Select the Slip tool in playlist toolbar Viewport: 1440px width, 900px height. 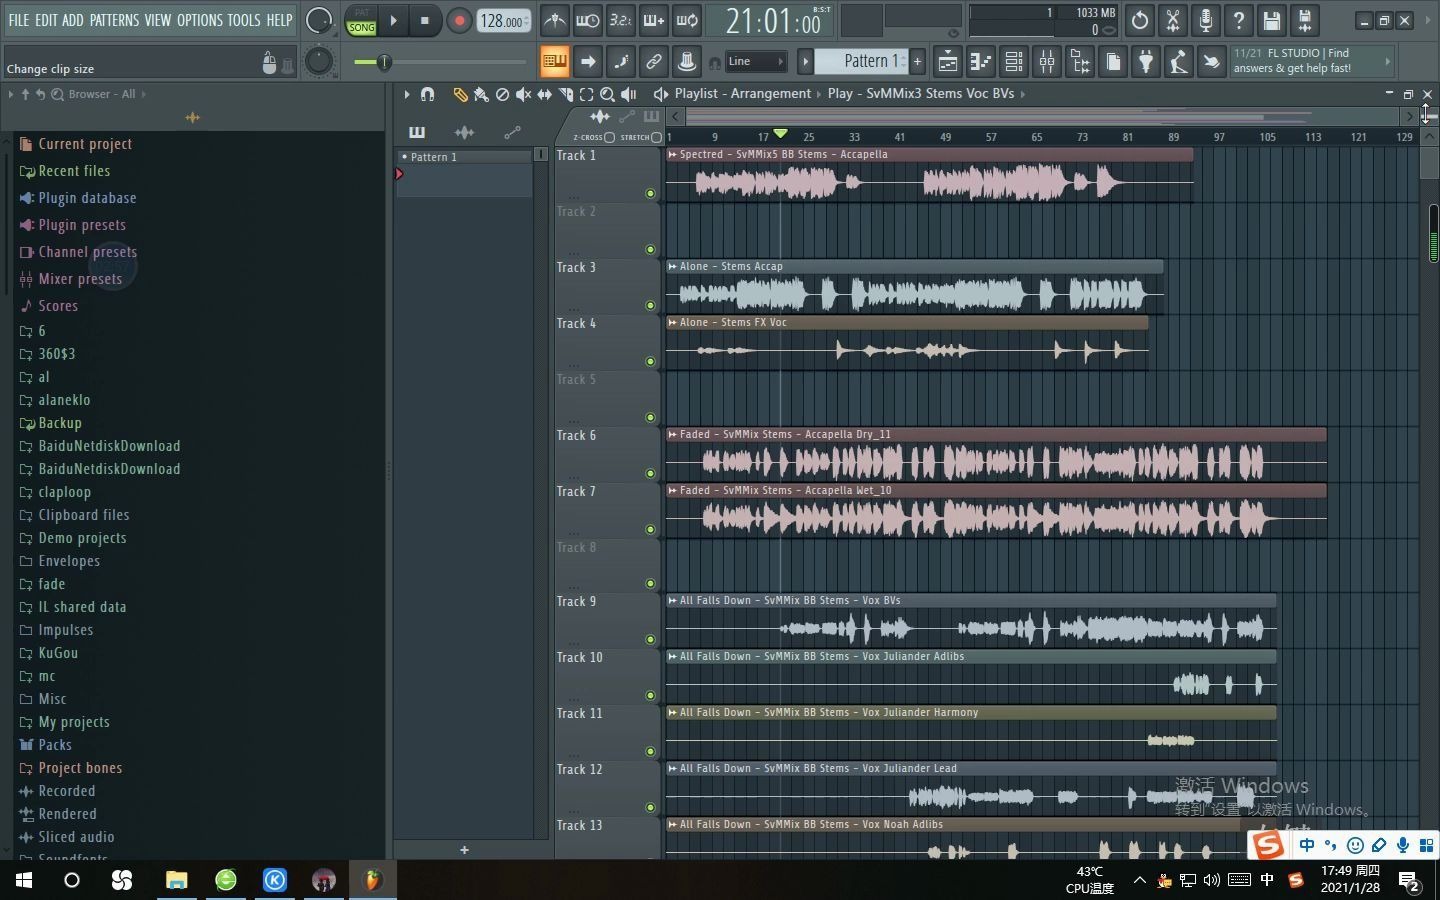click(x=544, y=94)
